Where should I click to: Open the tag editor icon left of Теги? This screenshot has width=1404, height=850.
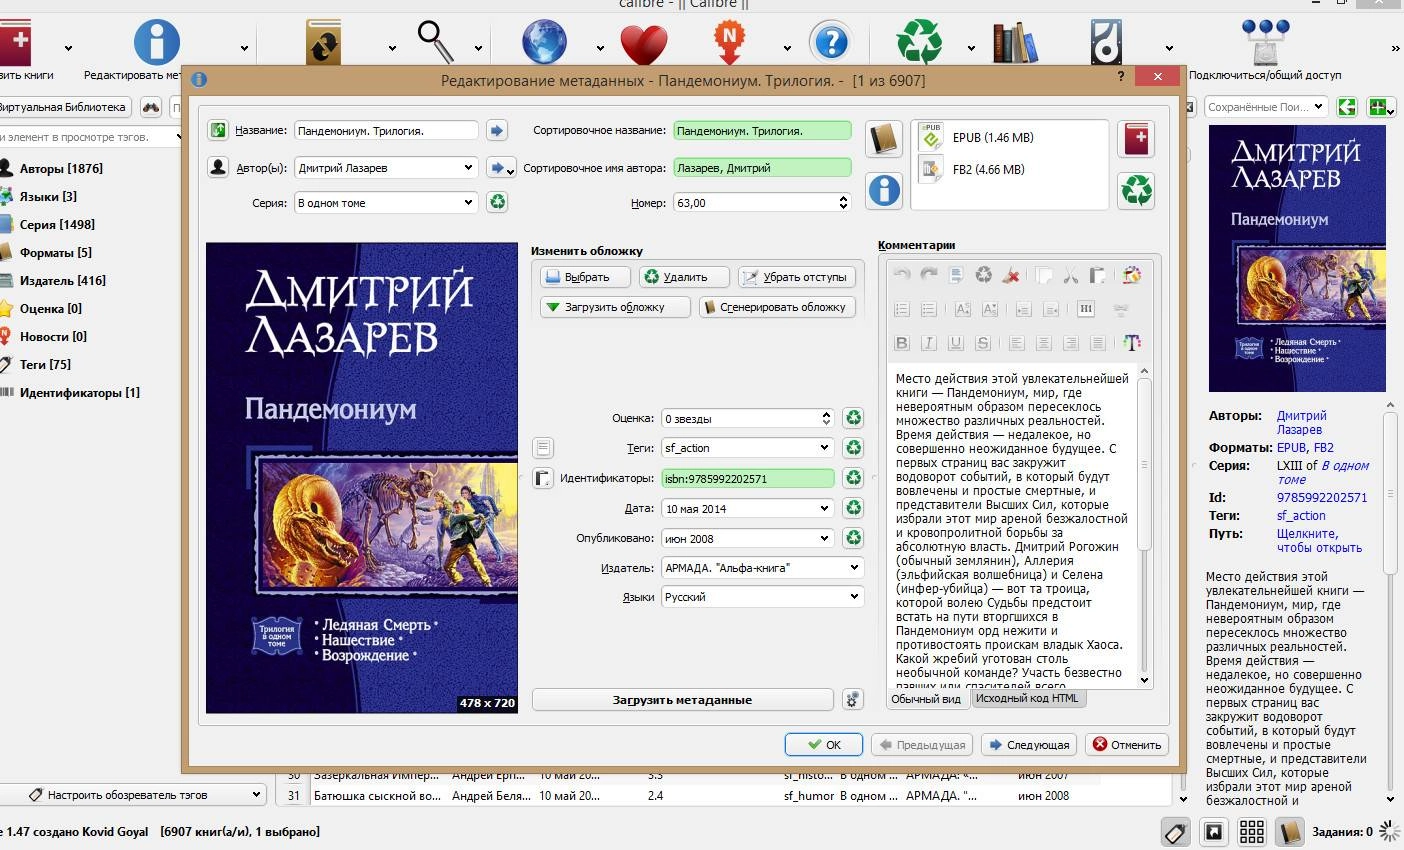542,448
